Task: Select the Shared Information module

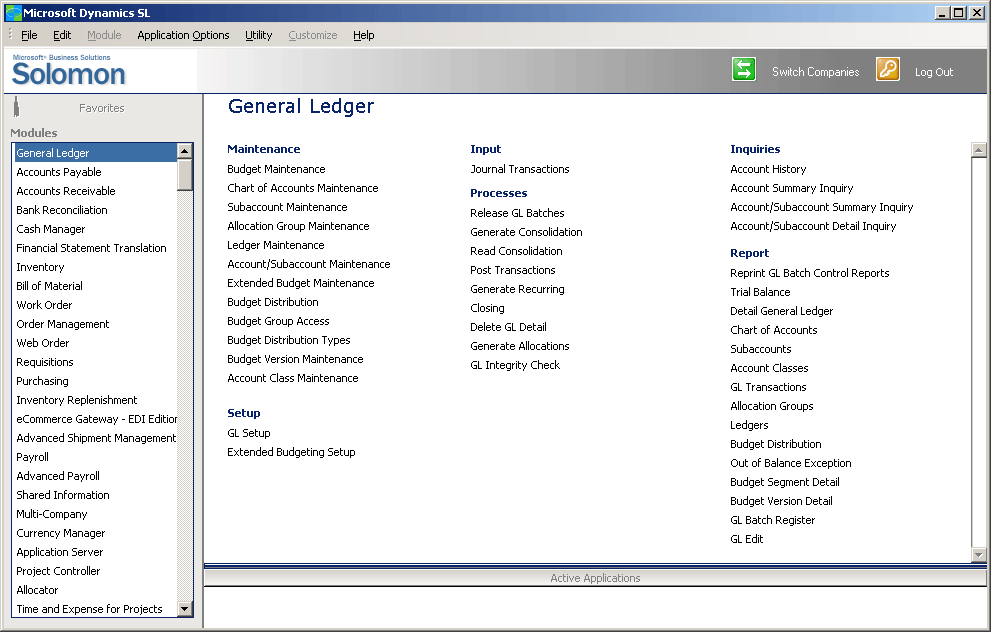Action: coord(63,495)
